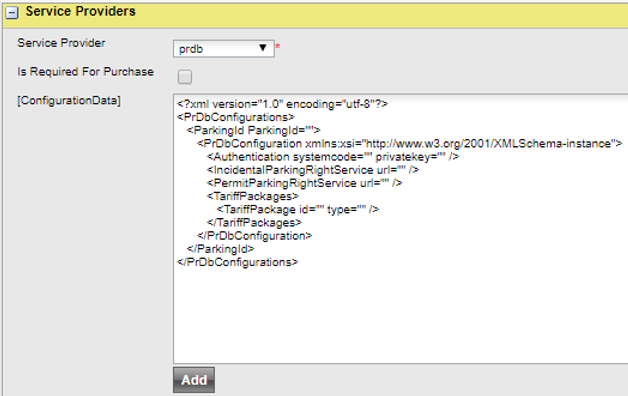The image size is (628, 396).
Task: Open the Service Provider dropdown showing prdb
Action: tap(223, 48)
